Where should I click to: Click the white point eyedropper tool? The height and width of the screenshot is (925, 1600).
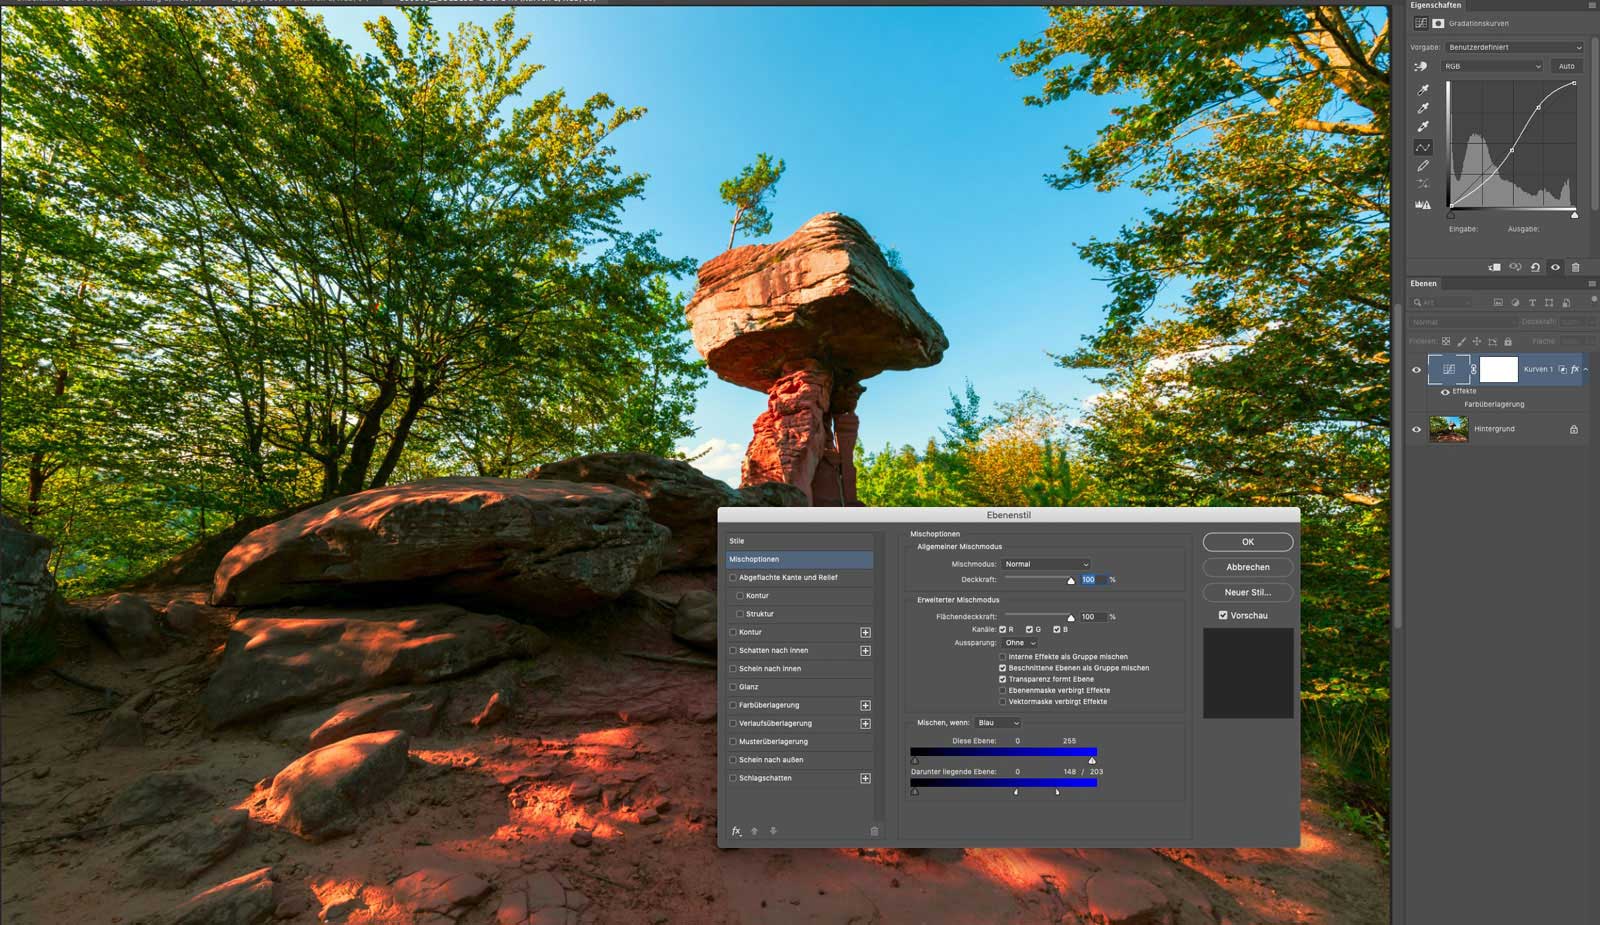(1423, 127)
